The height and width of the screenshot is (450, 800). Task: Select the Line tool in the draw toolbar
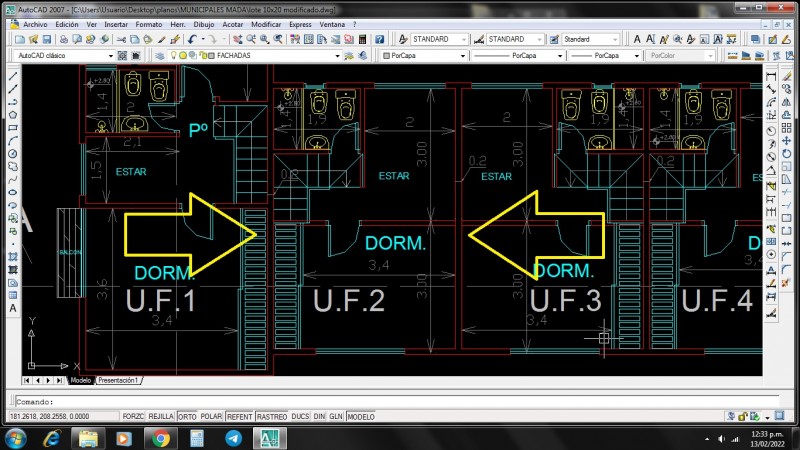coord(12,76)
